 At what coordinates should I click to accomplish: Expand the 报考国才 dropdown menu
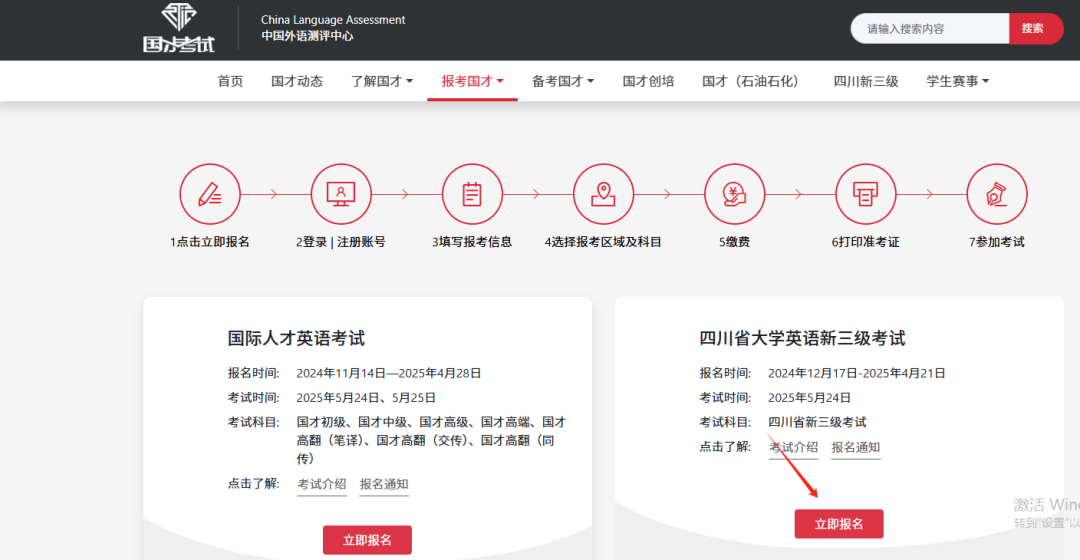[x=472, y=81]
